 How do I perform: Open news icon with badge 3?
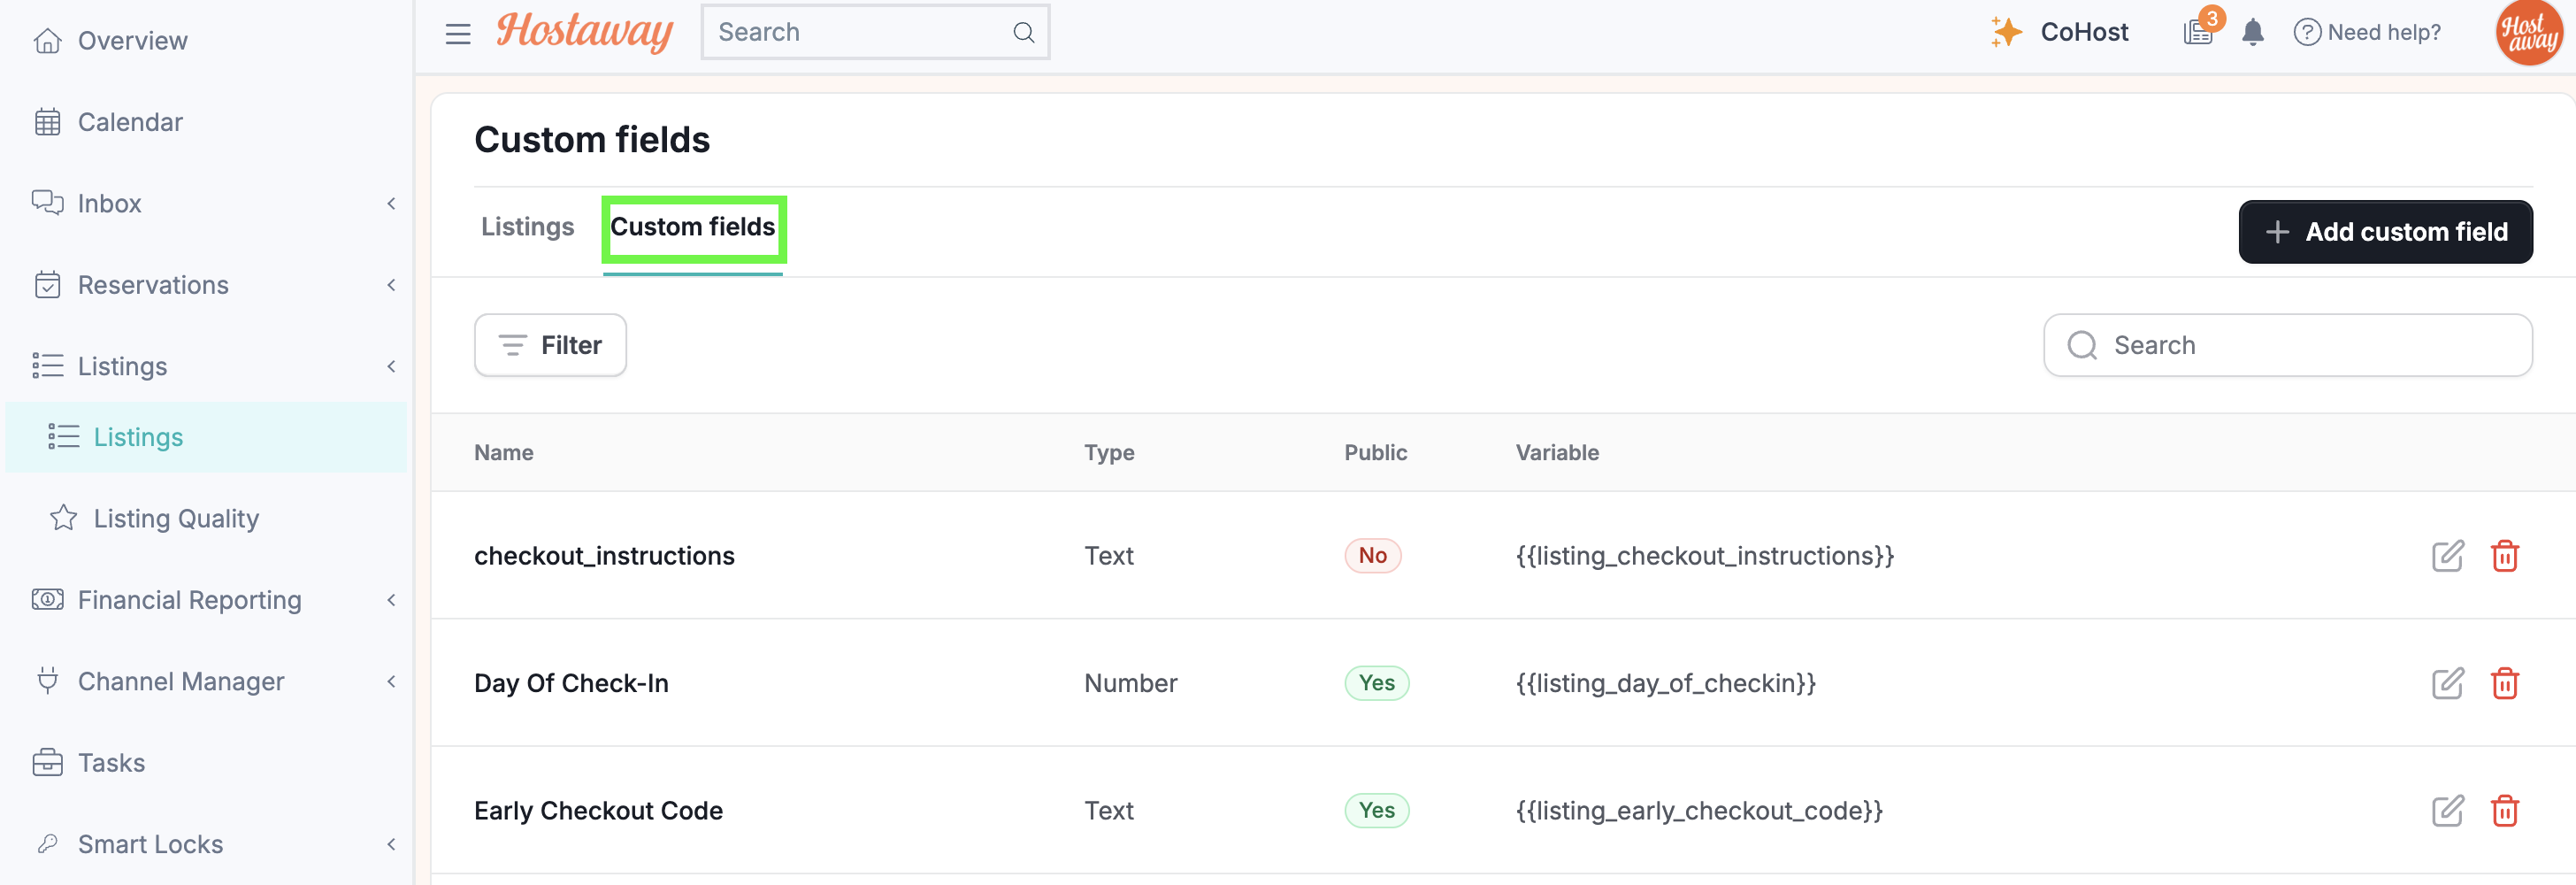(2201, 30)
